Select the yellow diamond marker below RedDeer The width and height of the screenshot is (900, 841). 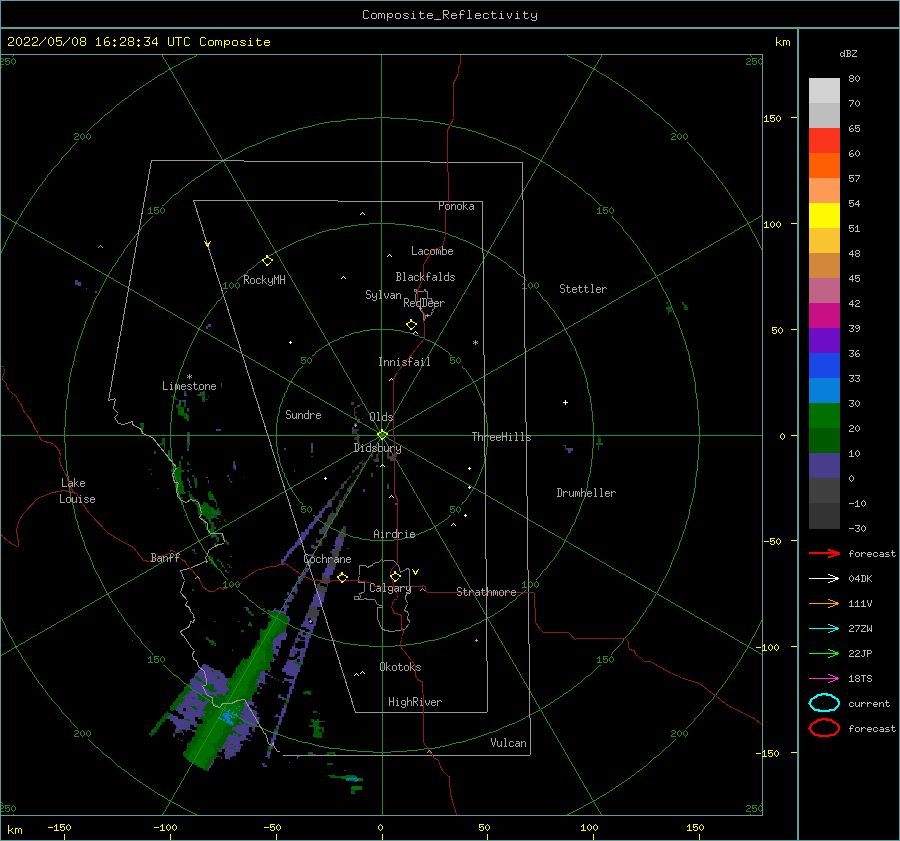coord(411,325)
